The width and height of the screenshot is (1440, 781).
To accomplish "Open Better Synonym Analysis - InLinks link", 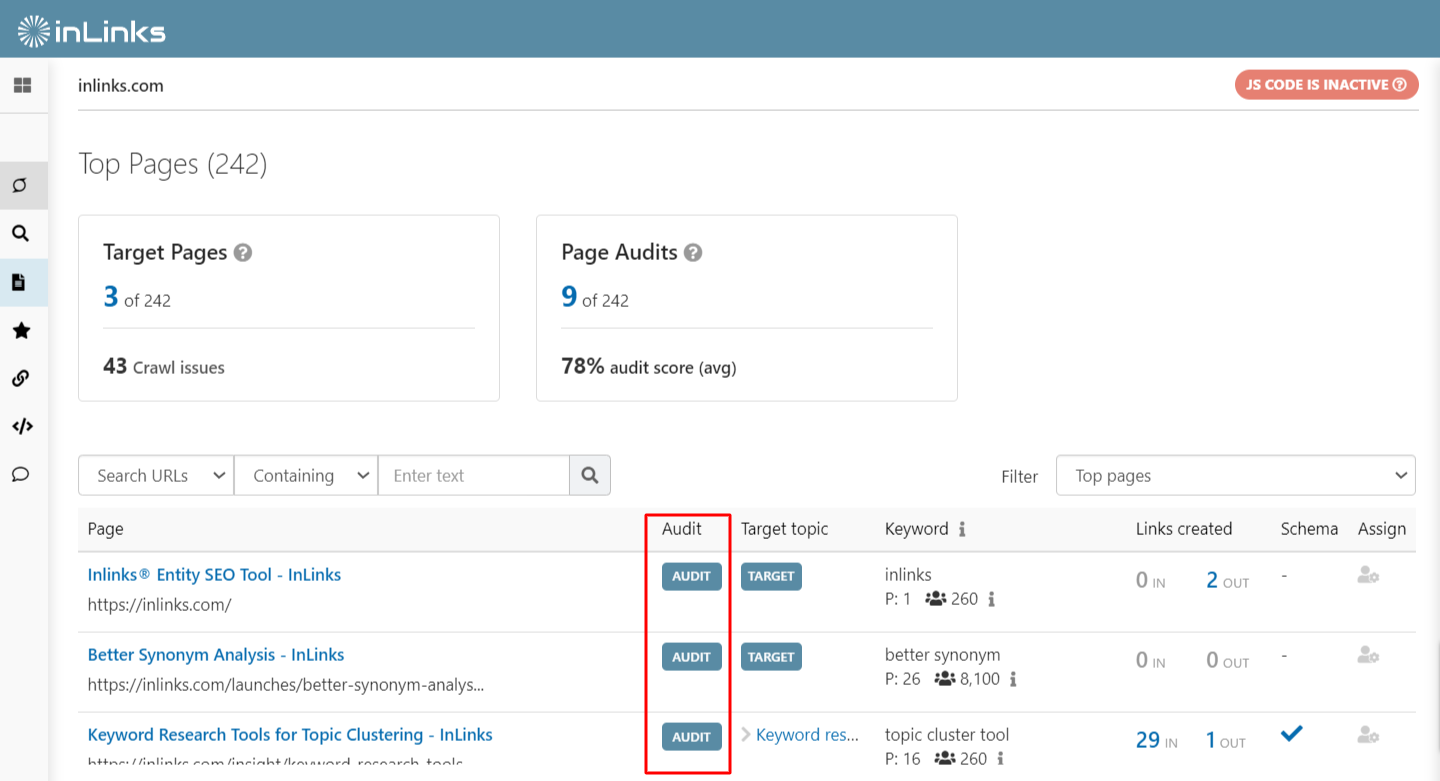I will (216, 655).
